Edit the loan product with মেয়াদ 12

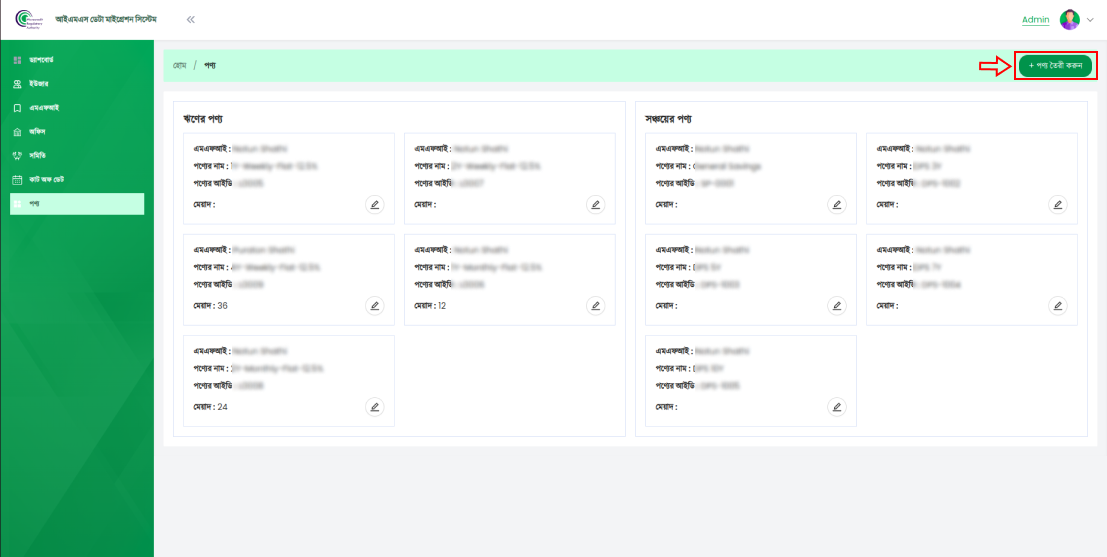[596, 305]
